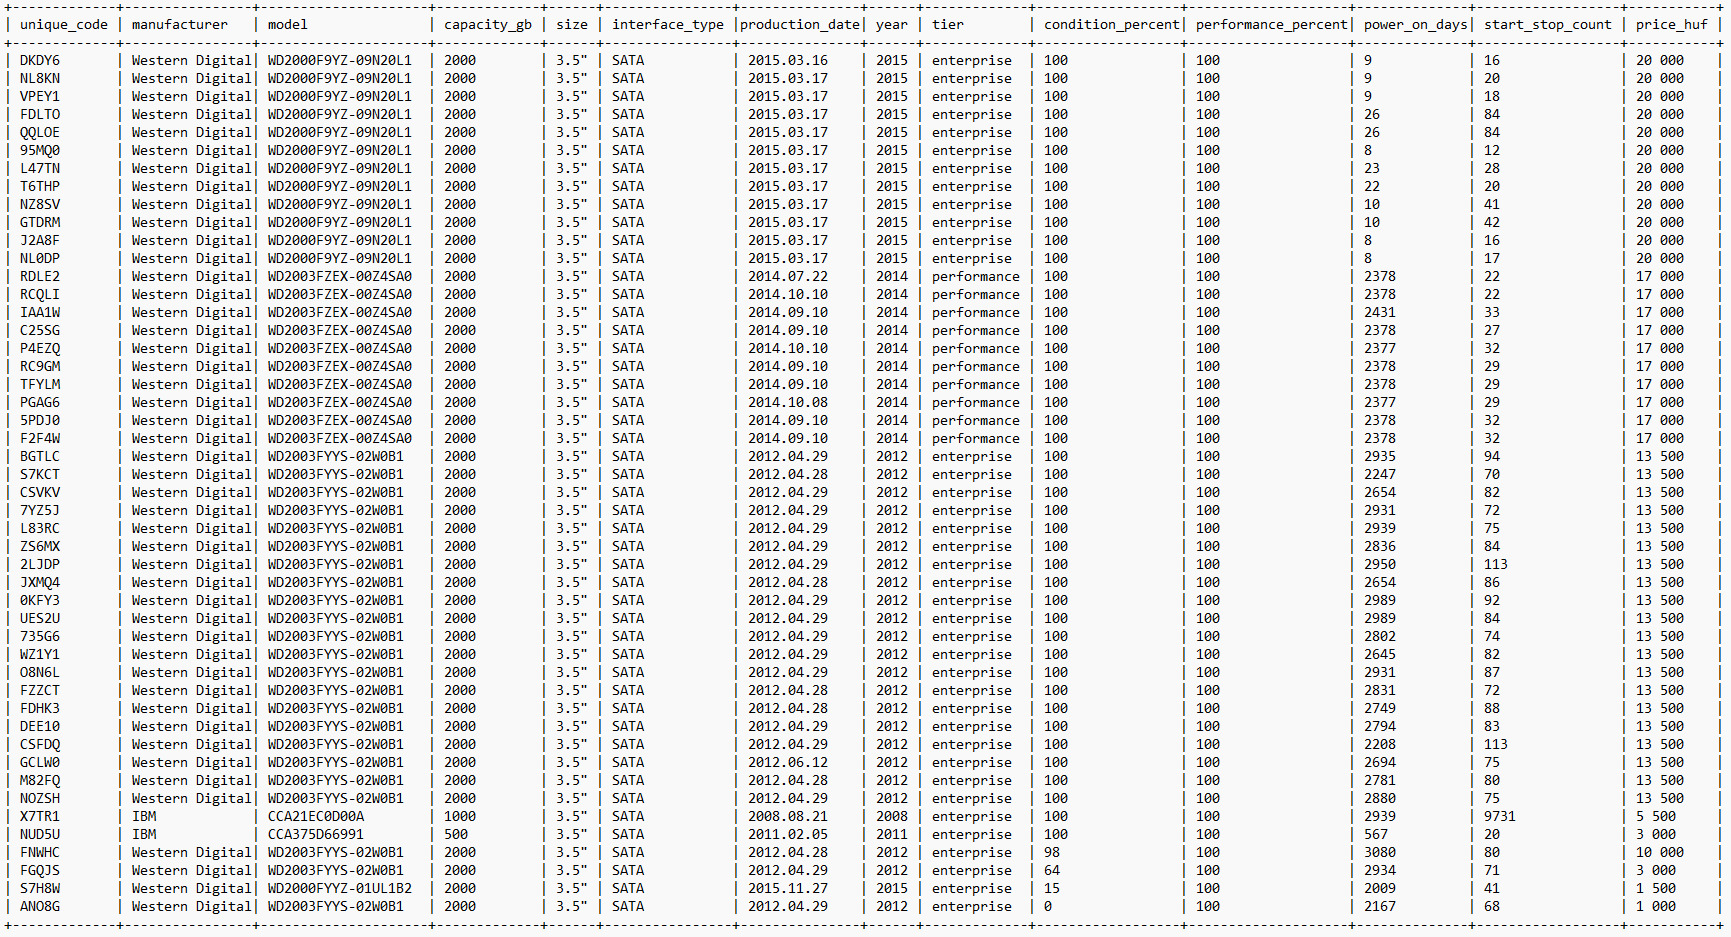This screenshot has width=1731, height=937.
Task: Select unique code FZZCT
Action: tap(40, 690)
